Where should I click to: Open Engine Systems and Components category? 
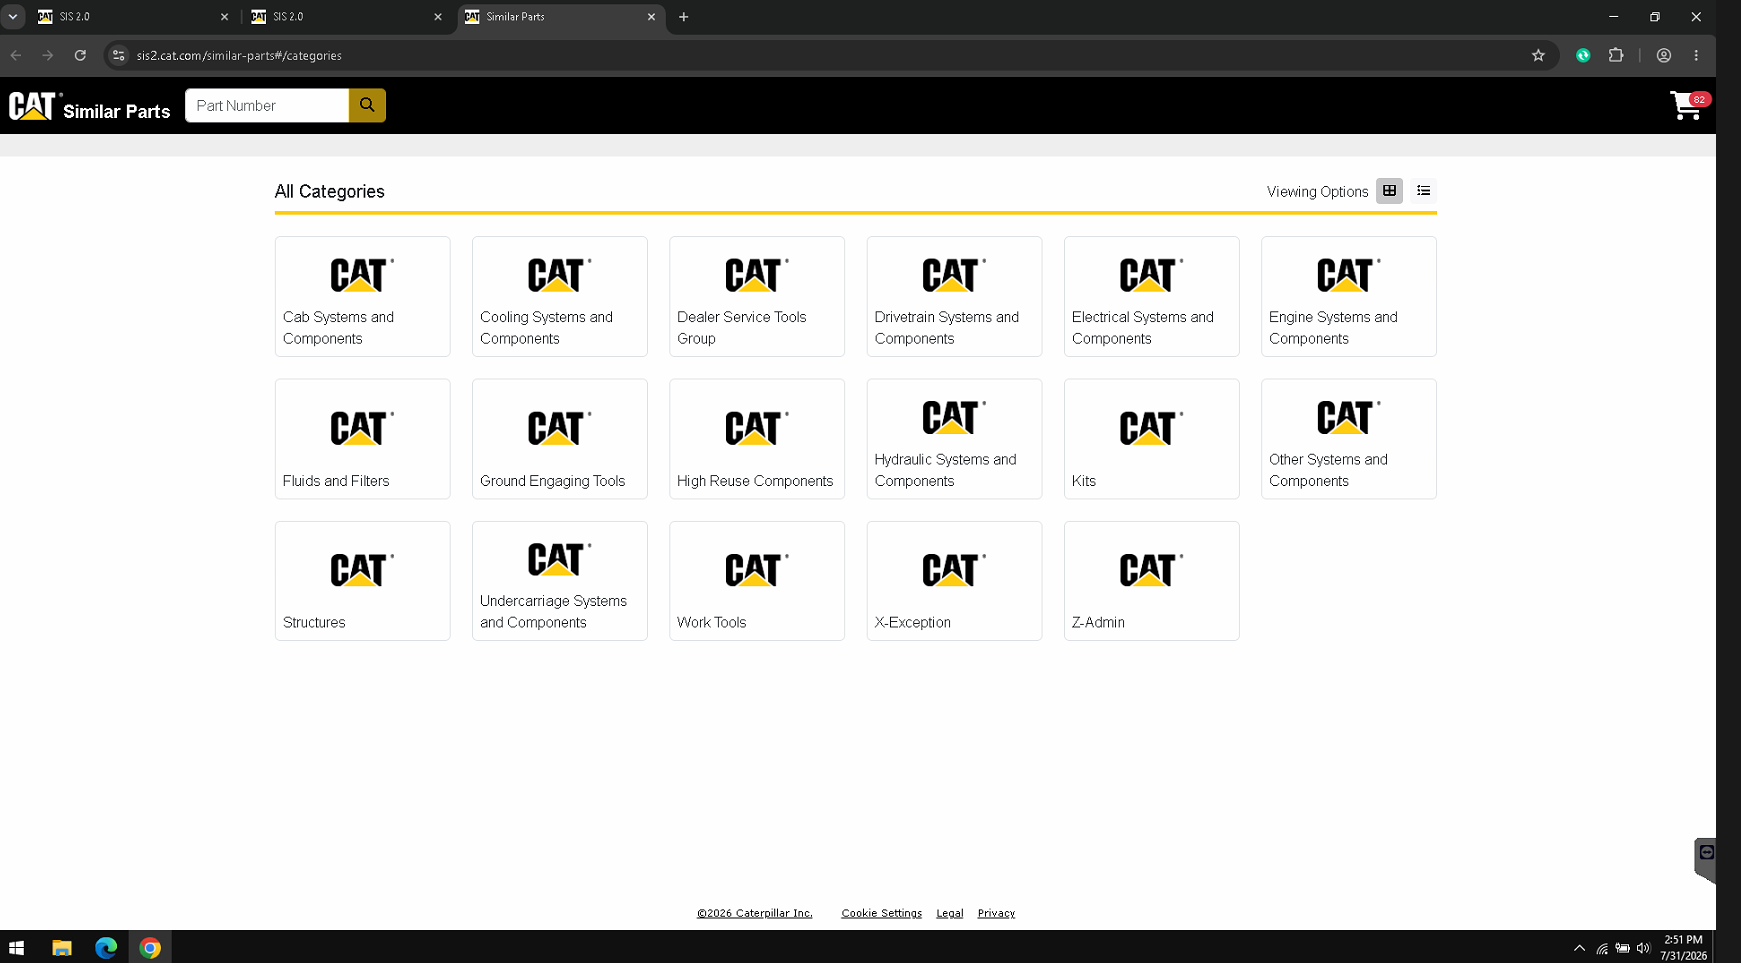point(1348,296)
